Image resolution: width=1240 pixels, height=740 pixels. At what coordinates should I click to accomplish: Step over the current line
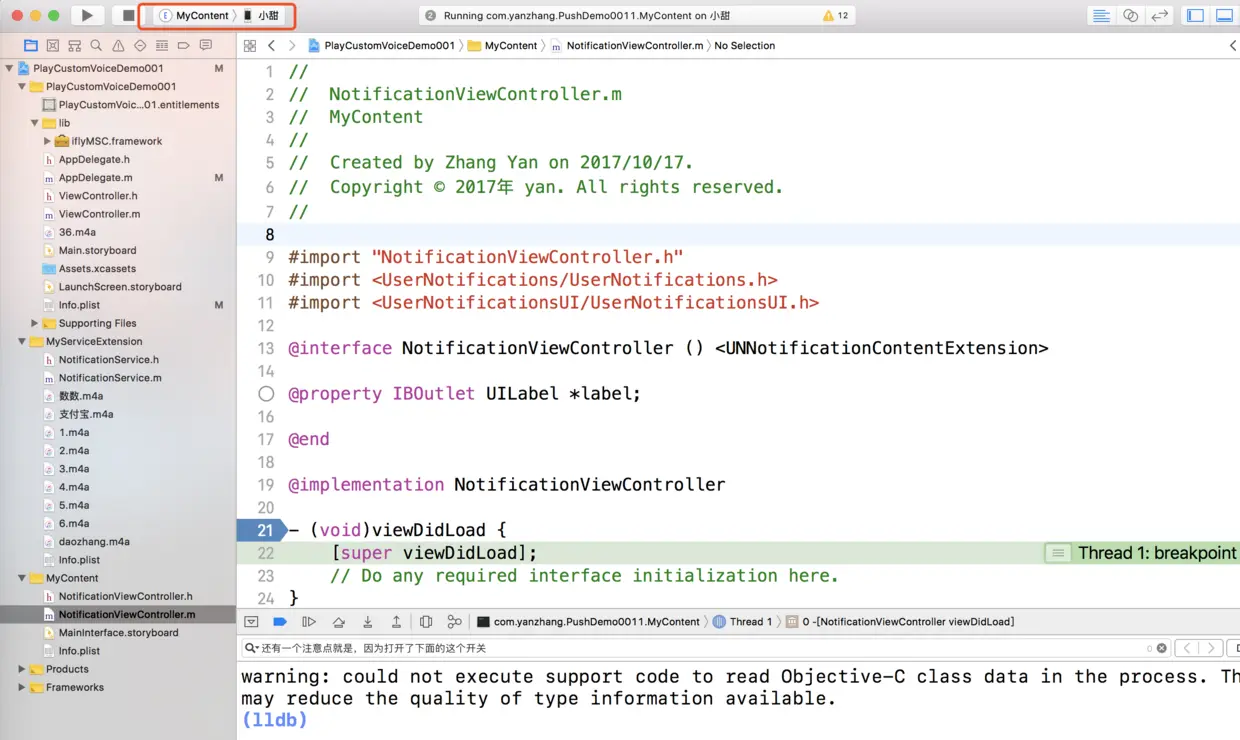click(339, 622)
